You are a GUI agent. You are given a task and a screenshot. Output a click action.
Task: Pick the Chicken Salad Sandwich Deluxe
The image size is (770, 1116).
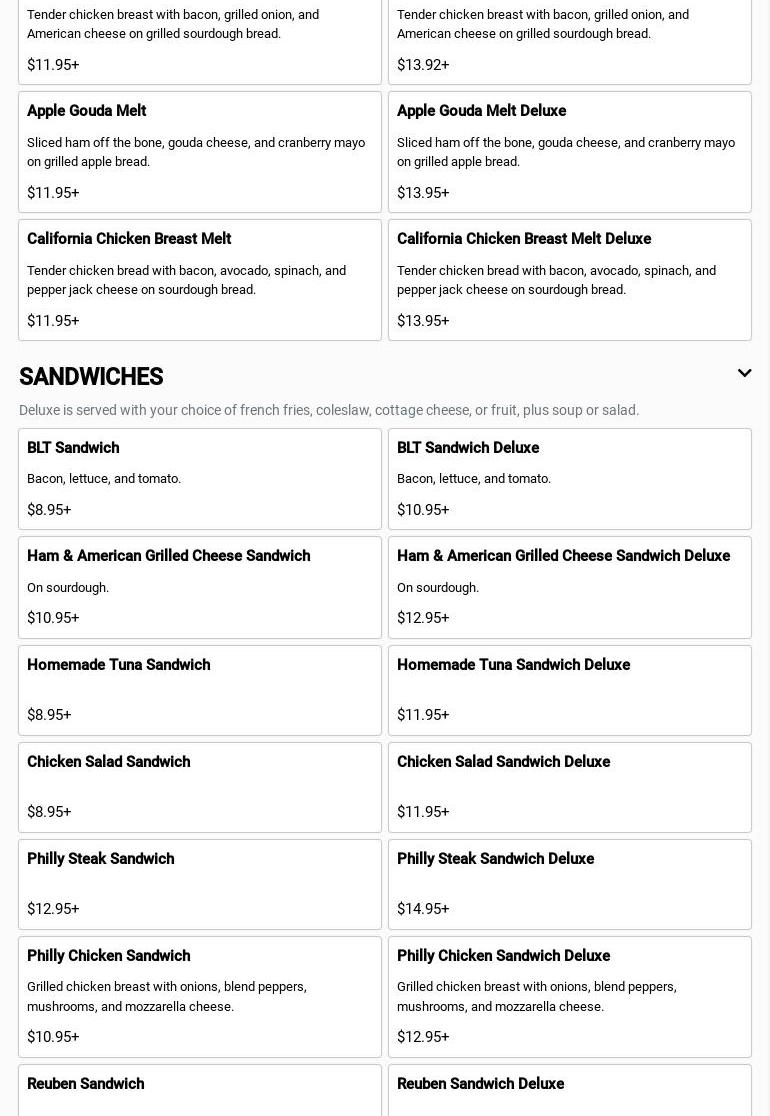pos(569,787)
